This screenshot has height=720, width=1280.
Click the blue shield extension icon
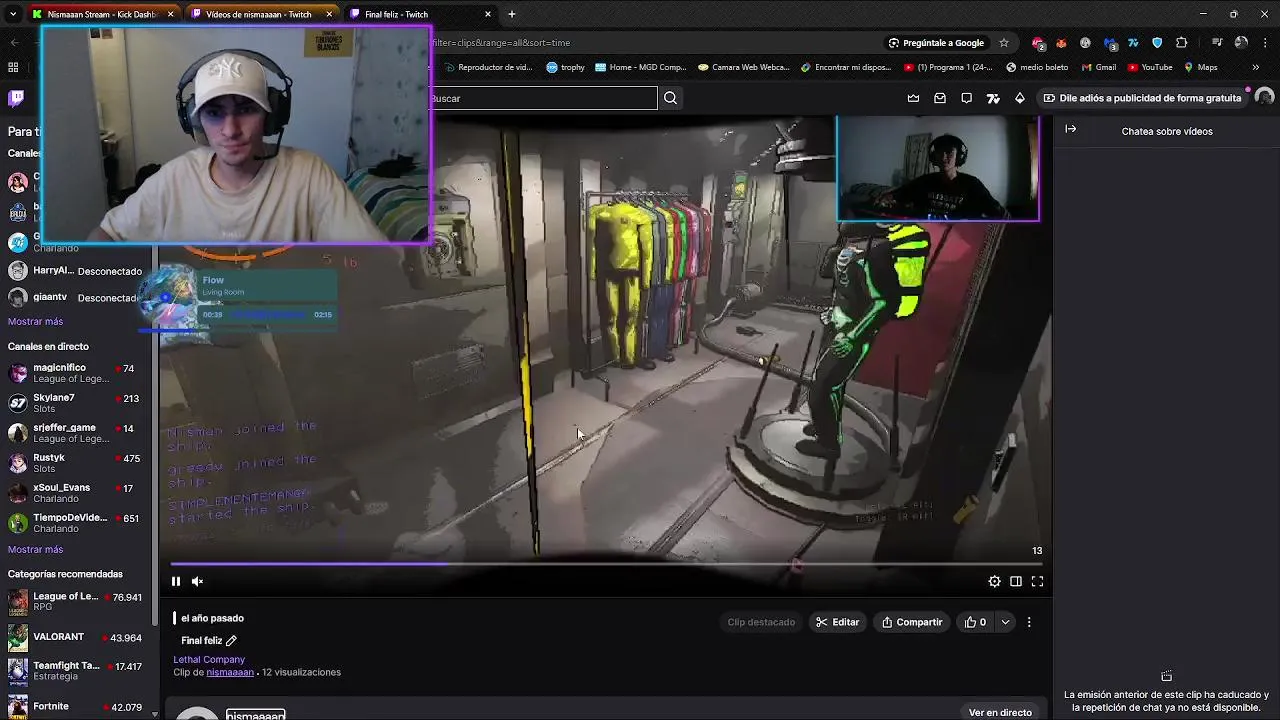[x=1157, y=43]
